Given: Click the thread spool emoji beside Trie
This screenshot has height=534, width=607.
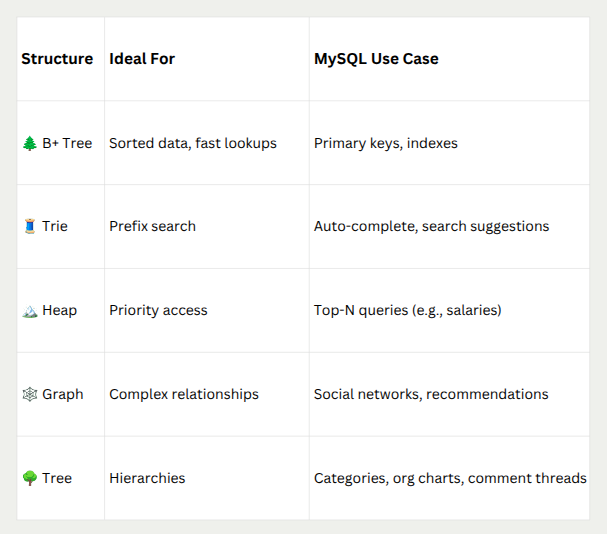Looking at the screenshot, I should (x=29, y=226).
